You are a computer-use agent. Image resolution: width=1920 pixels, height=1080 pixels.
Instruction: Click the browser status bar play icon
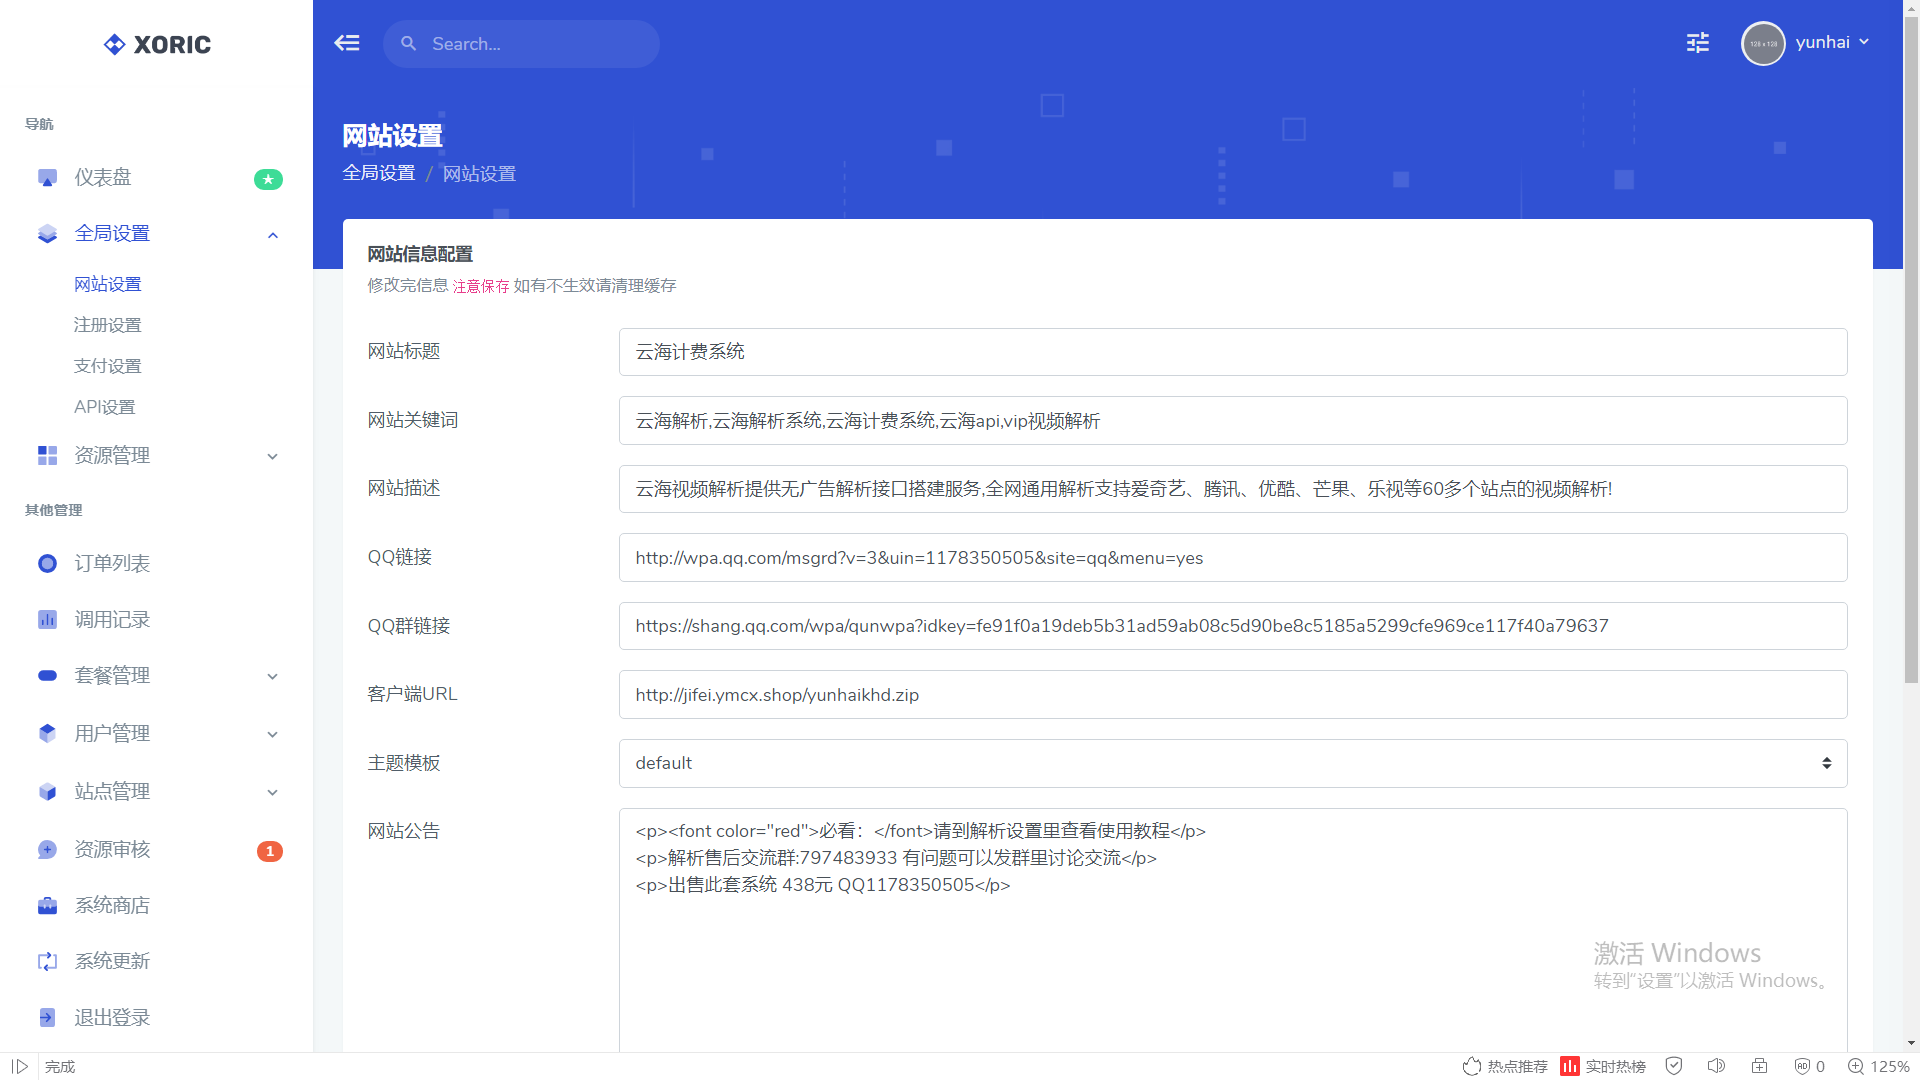[20, 1066]
